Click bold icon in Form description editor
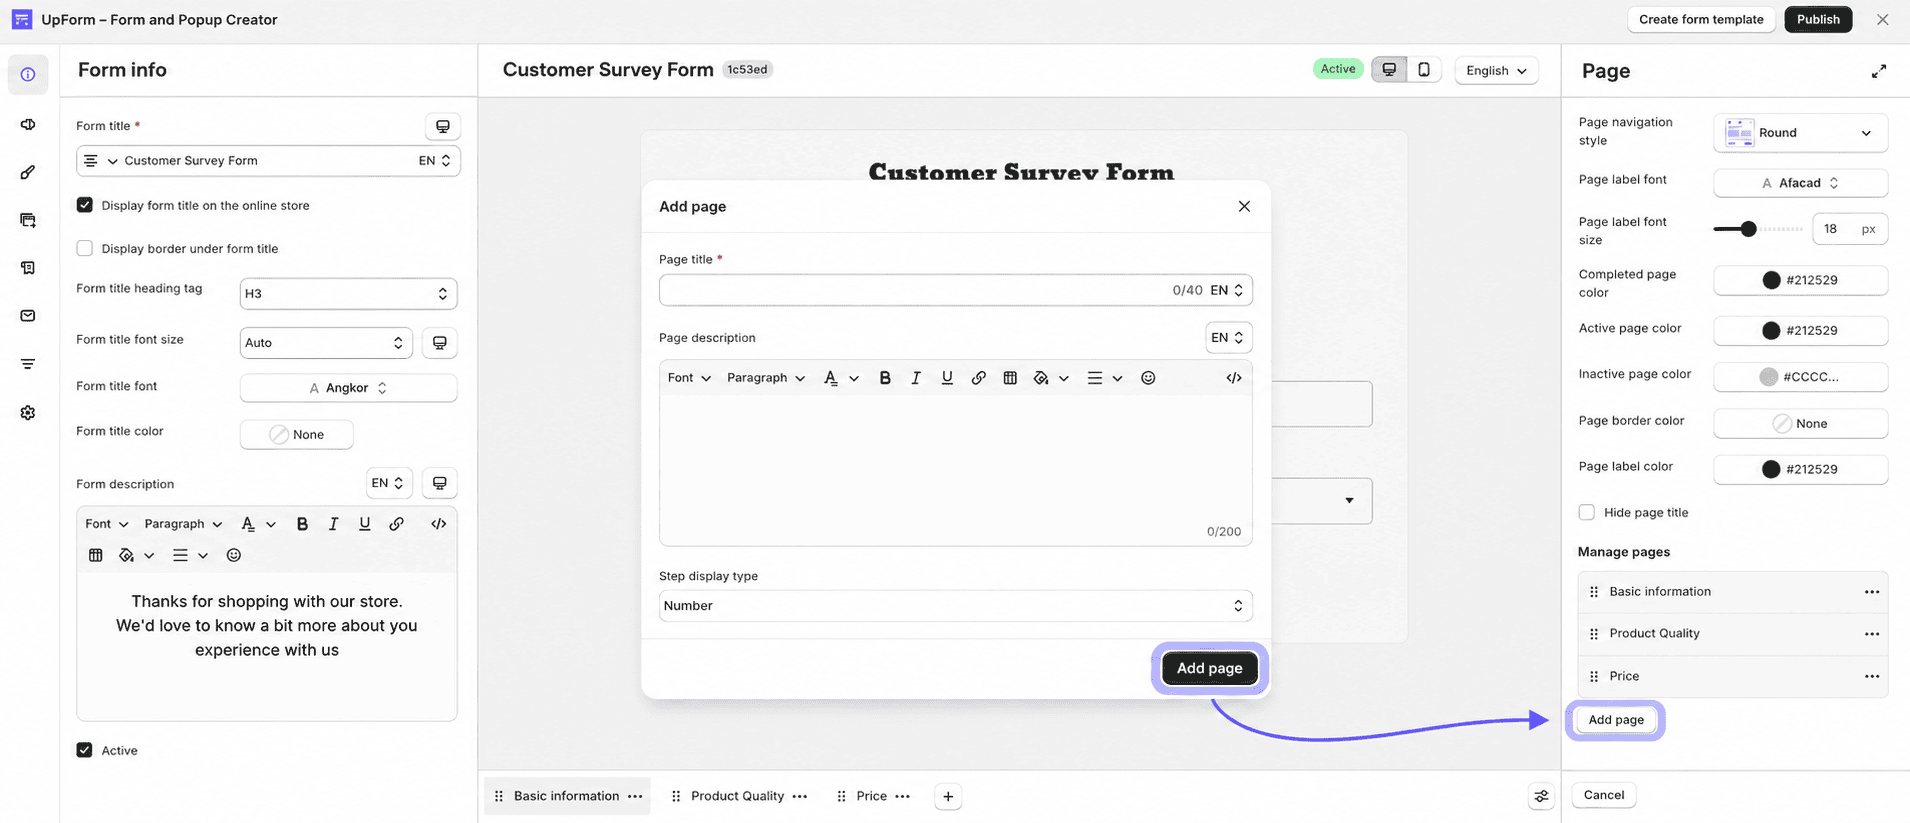The height and width of the screenshot is (823, 1910). coord(302,524)
